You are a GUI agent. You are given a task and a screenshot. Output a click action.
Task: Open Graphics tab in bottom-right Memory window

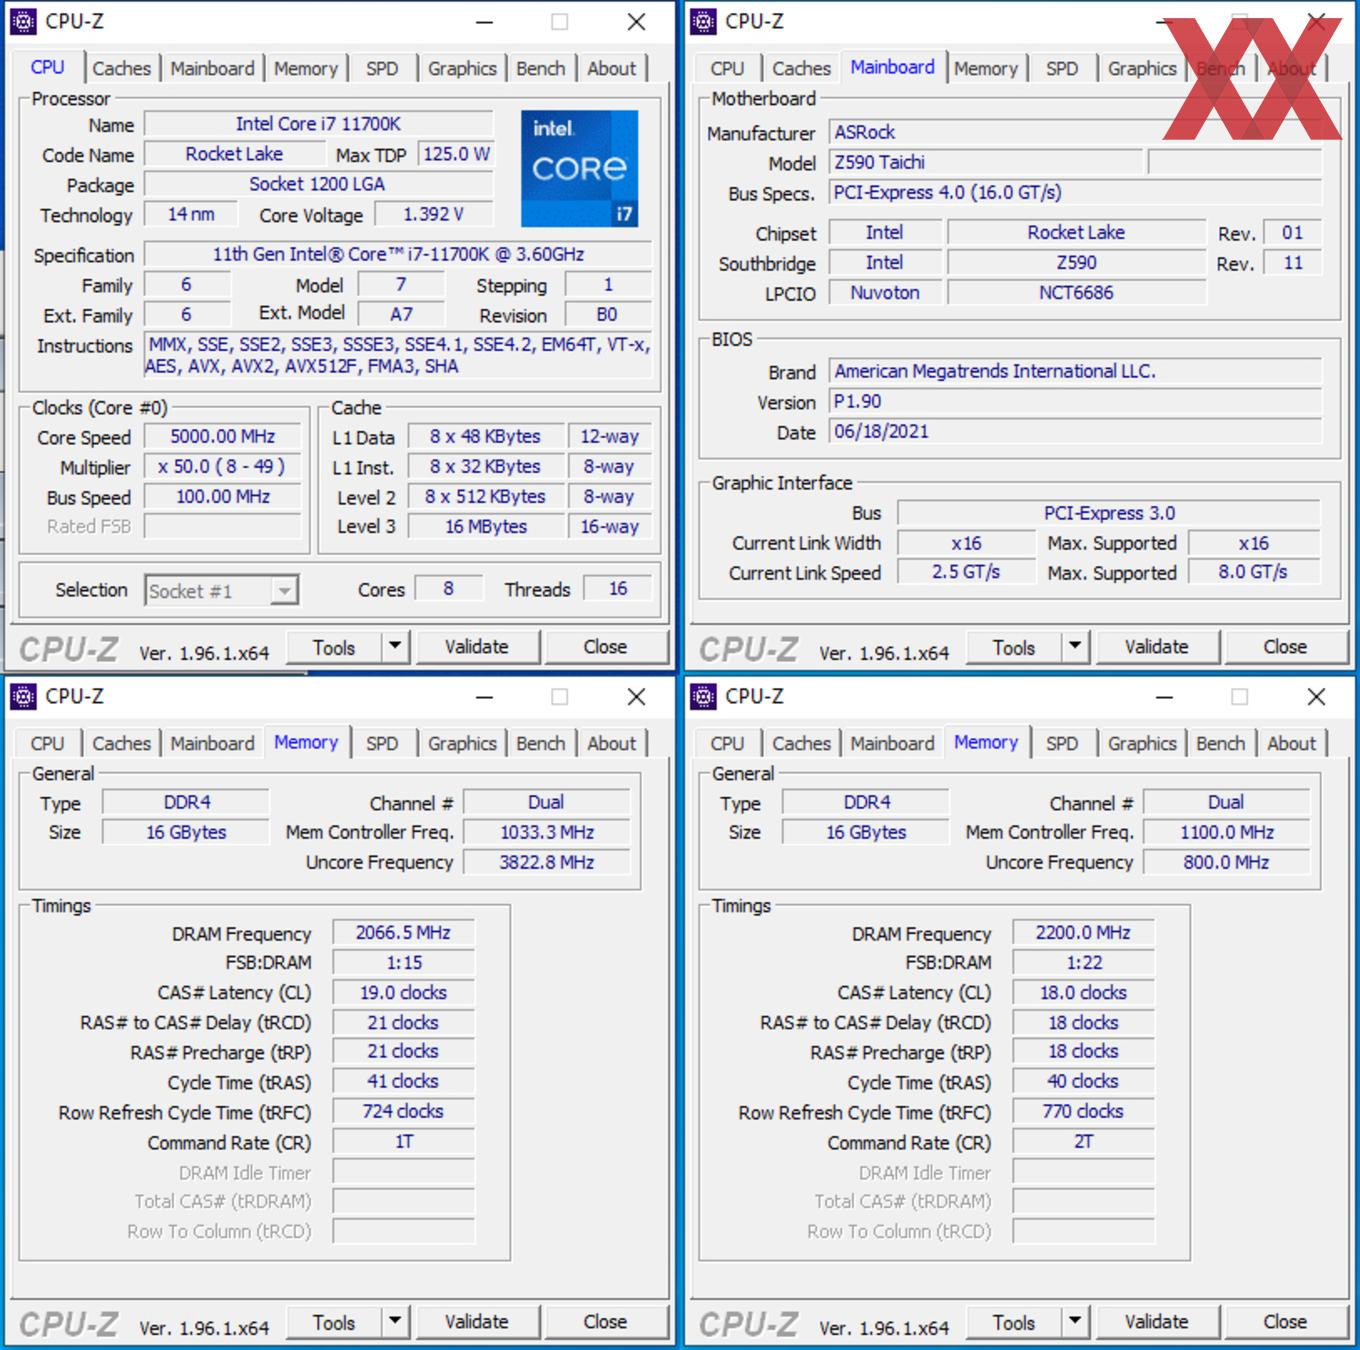[1142, 743]
